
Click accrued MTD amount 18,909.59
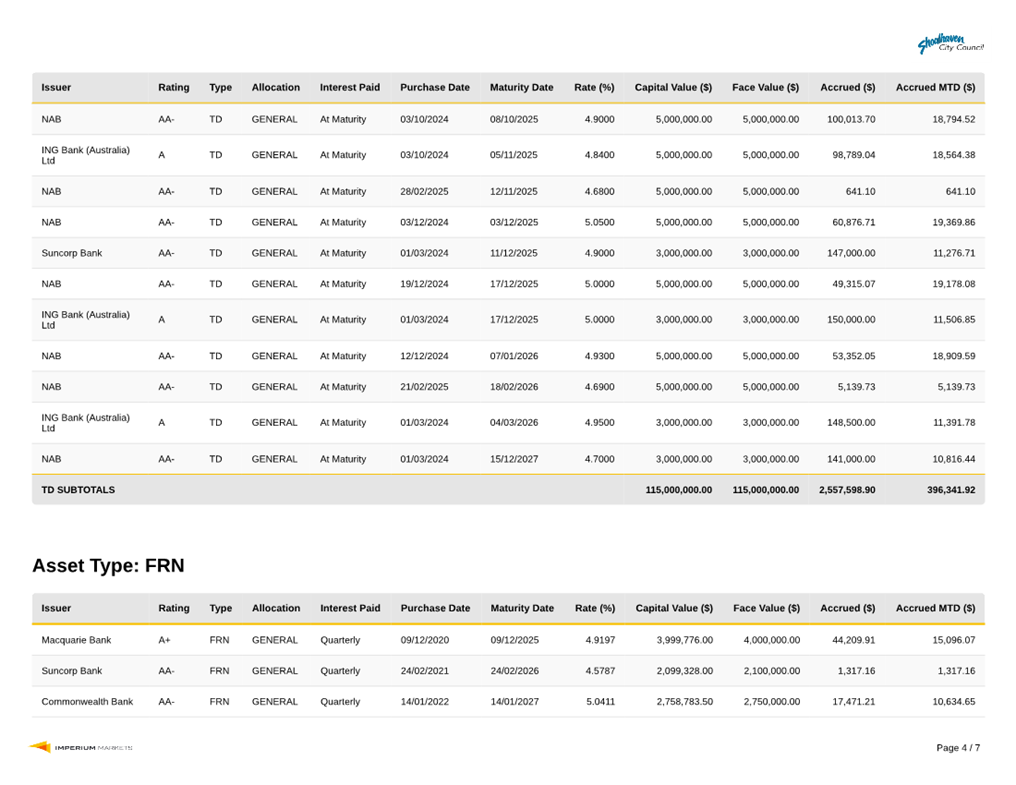pos(953,356)
